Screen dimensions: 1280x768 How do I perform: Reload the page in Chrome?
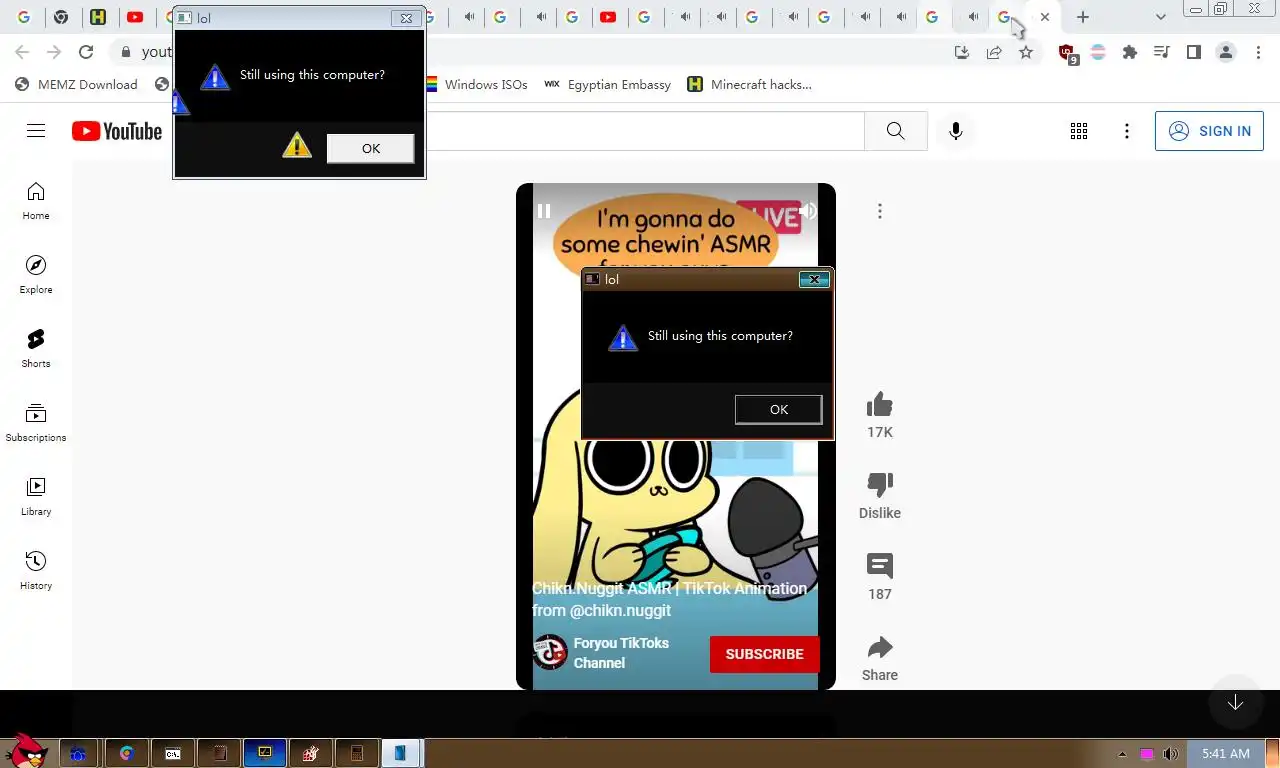click(x=86, y=52)
